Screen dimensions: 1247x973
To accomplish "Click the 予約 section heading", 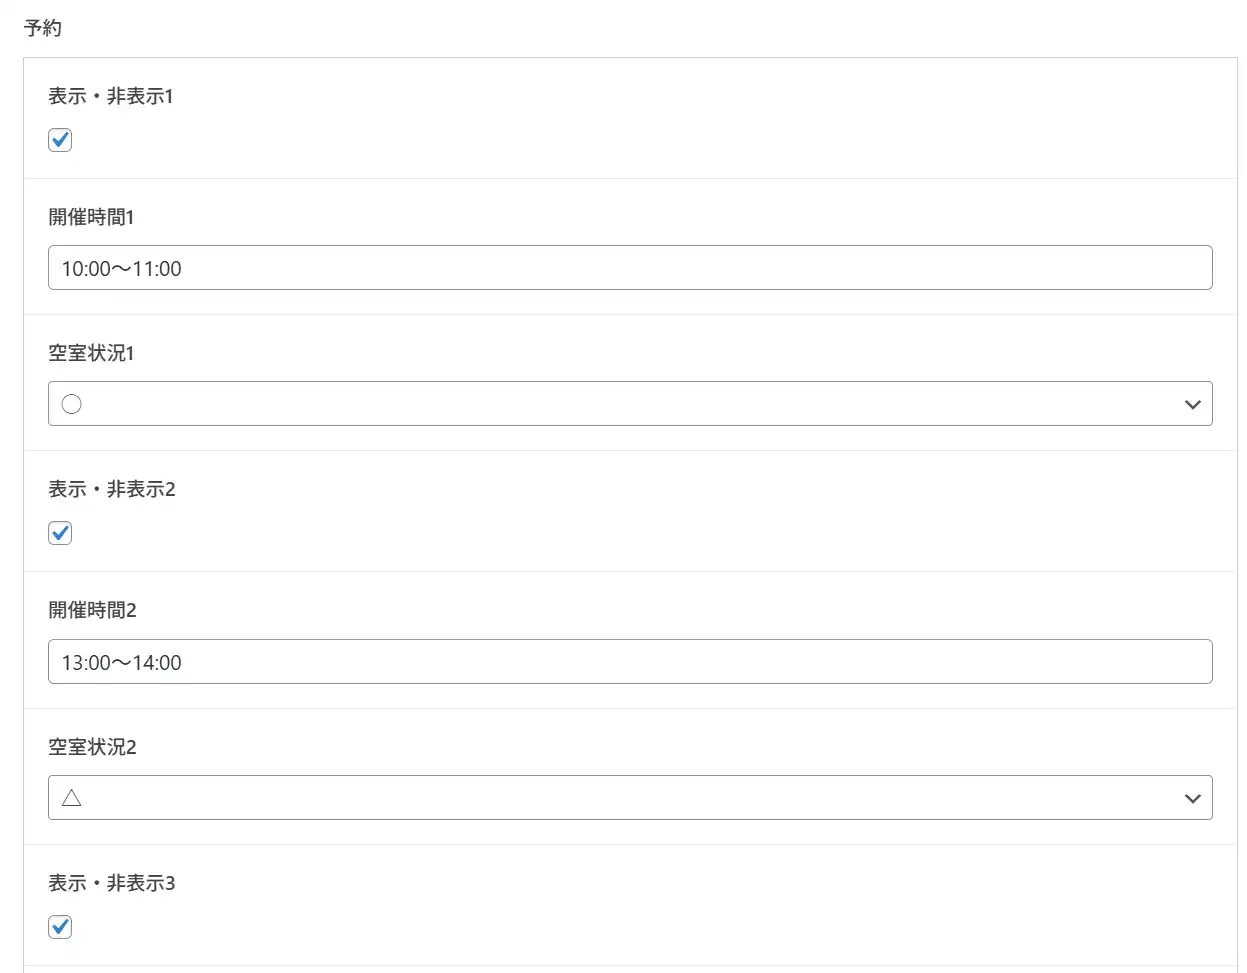I will coord(43,28).
